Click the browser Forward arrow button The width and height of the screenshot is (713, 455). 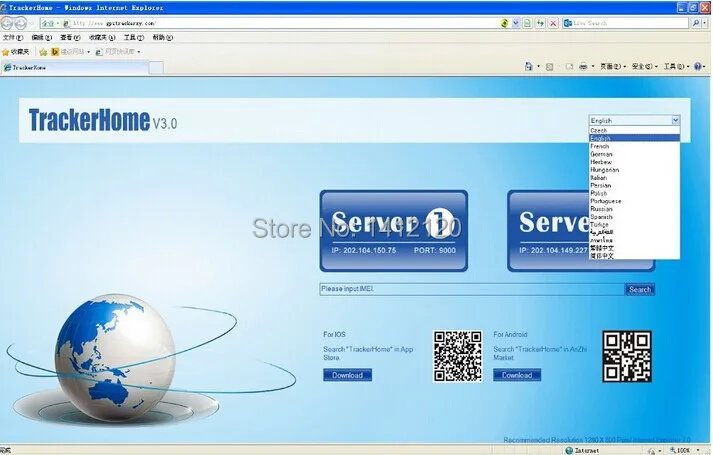tap(20, 23)
